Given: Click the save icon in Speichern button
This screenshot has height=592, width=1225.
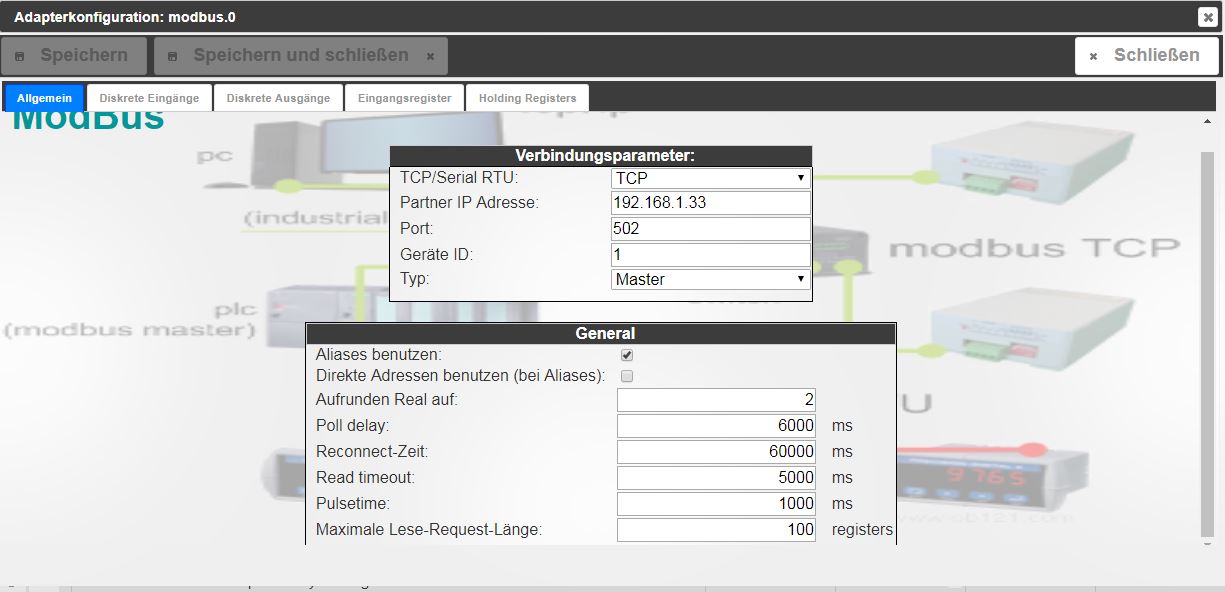Looking at the screenshot, I should pos(19,57).
